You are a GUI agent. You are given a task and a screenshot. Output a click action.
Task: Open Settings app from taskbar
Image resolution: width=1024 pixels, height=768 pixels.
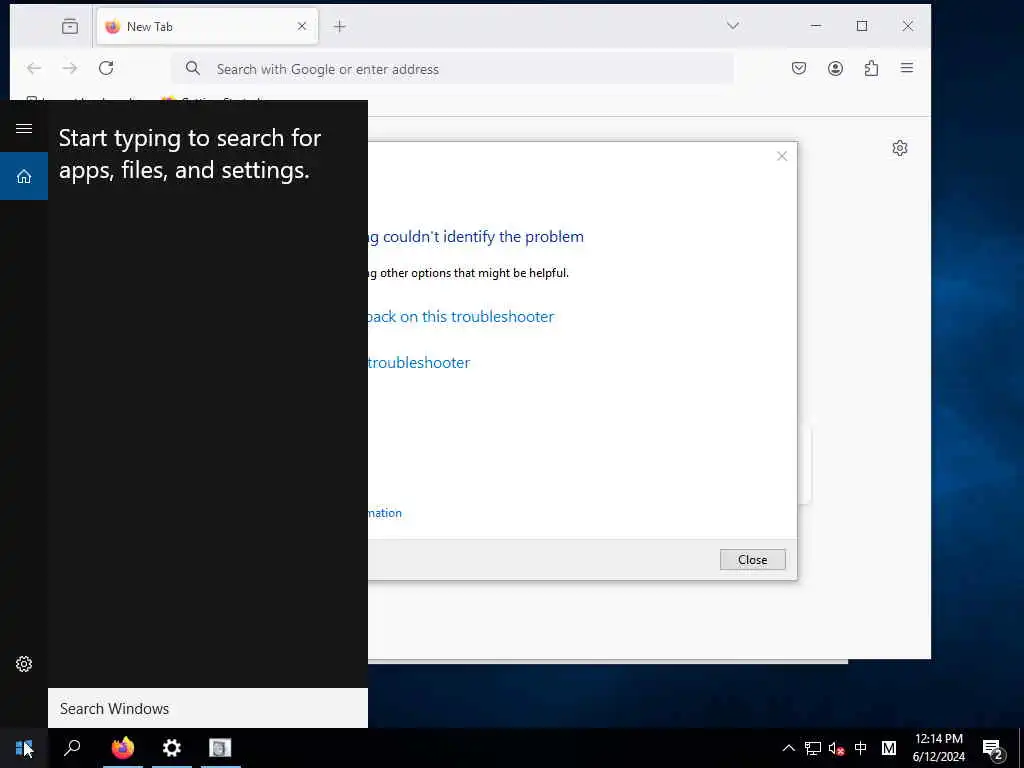172,748
